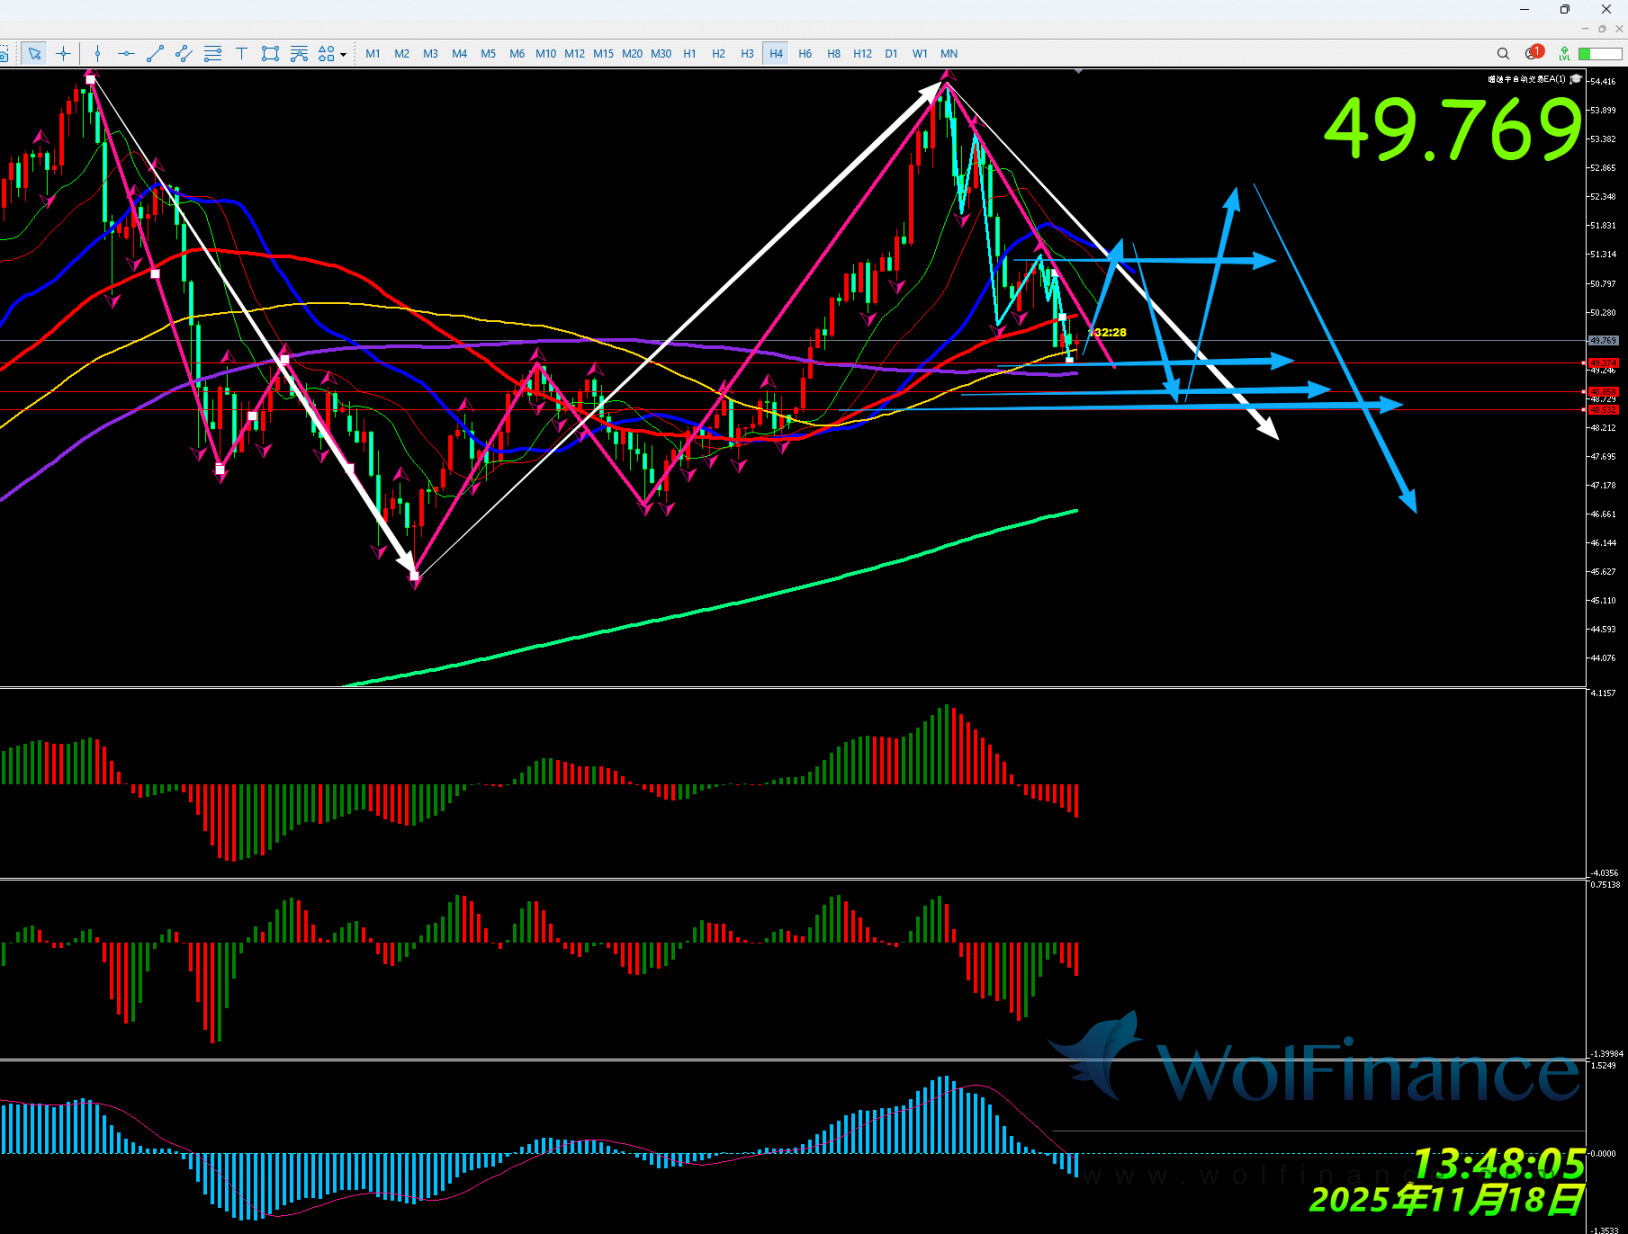This screenshot has width=1628, height=1234.
Task: Switch chart to M1 timeframe
Action: tap(373, 54)
